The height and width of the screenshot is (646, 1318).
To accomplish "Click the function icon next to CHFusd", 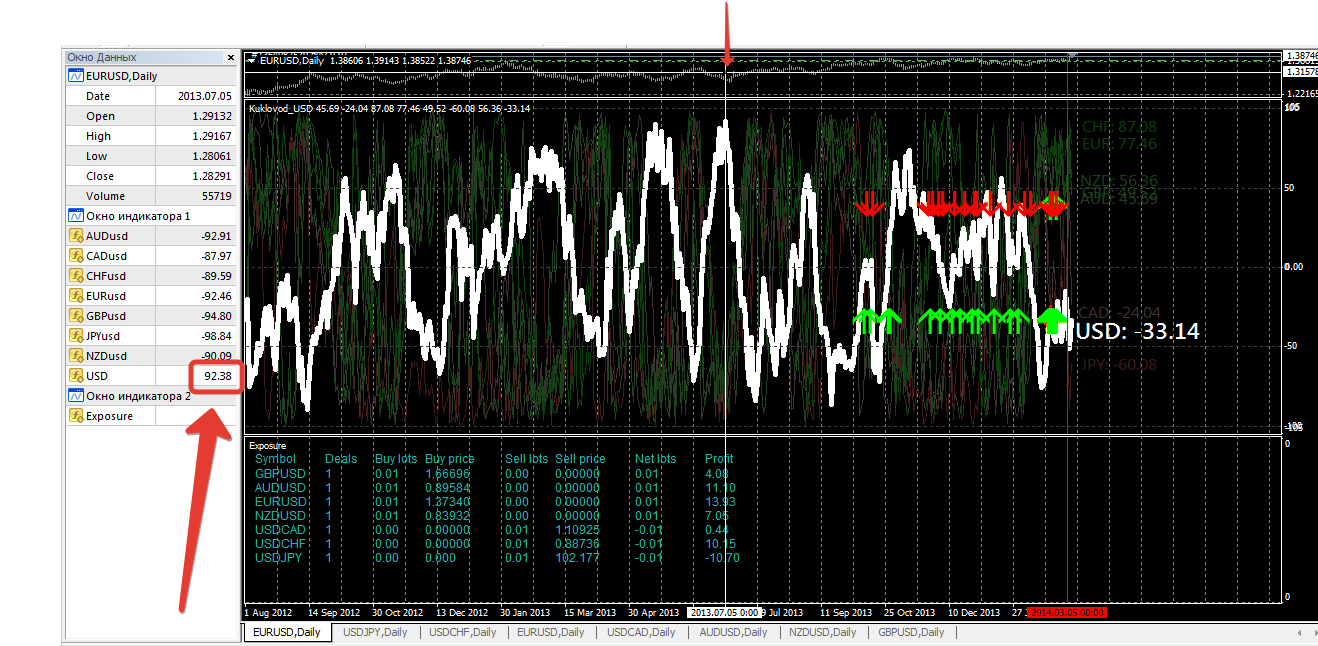I will [75, 276].
